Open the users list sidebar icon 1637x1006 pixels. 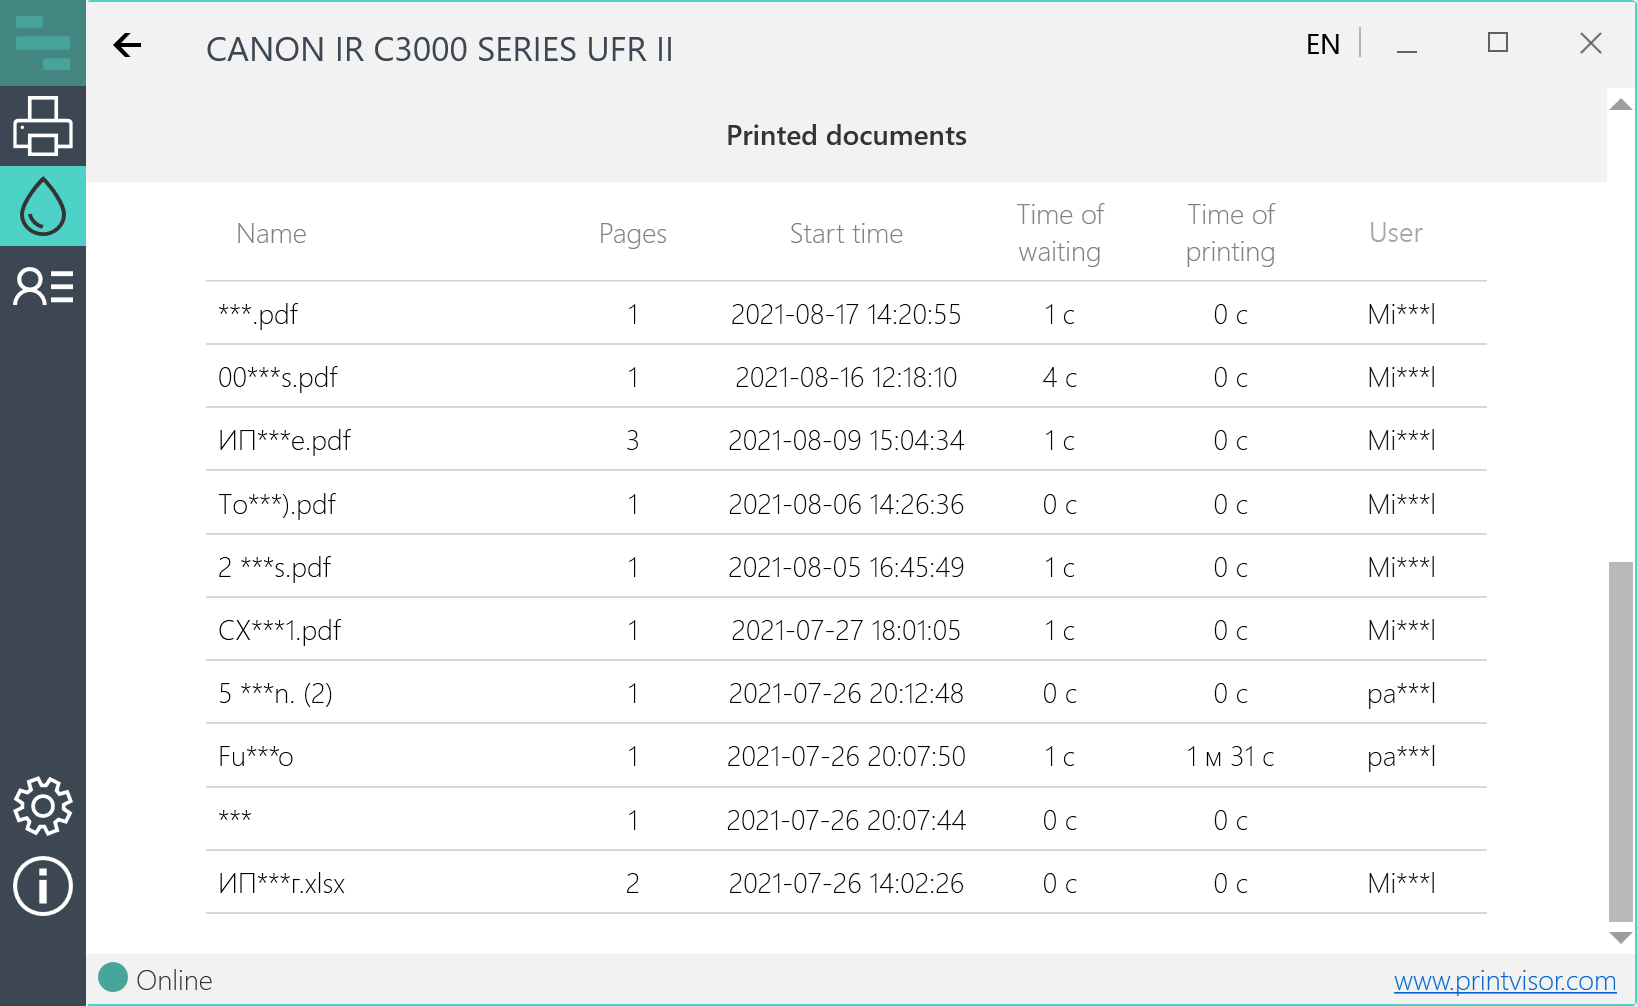[43, 287]
